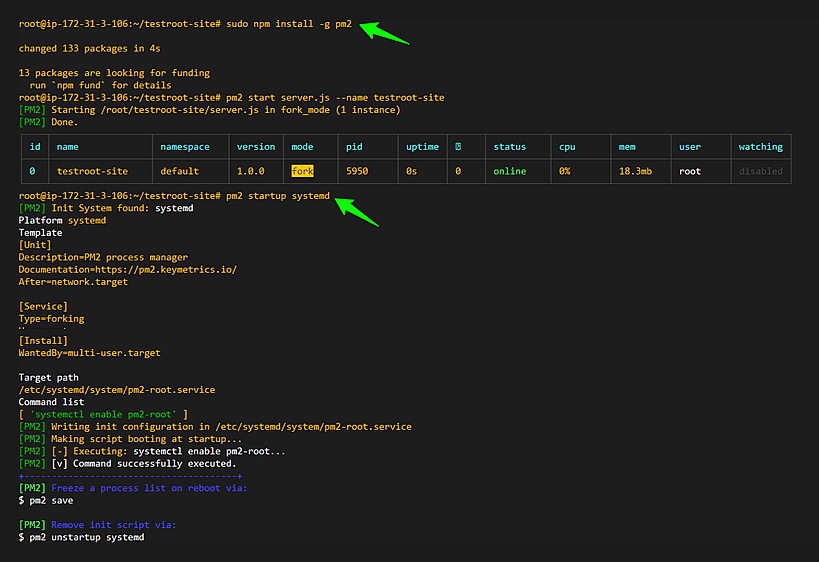The width and height of the screenshot is (819, 562).
Task: Click the root user cell in table
Action: [x=690, y=171]
